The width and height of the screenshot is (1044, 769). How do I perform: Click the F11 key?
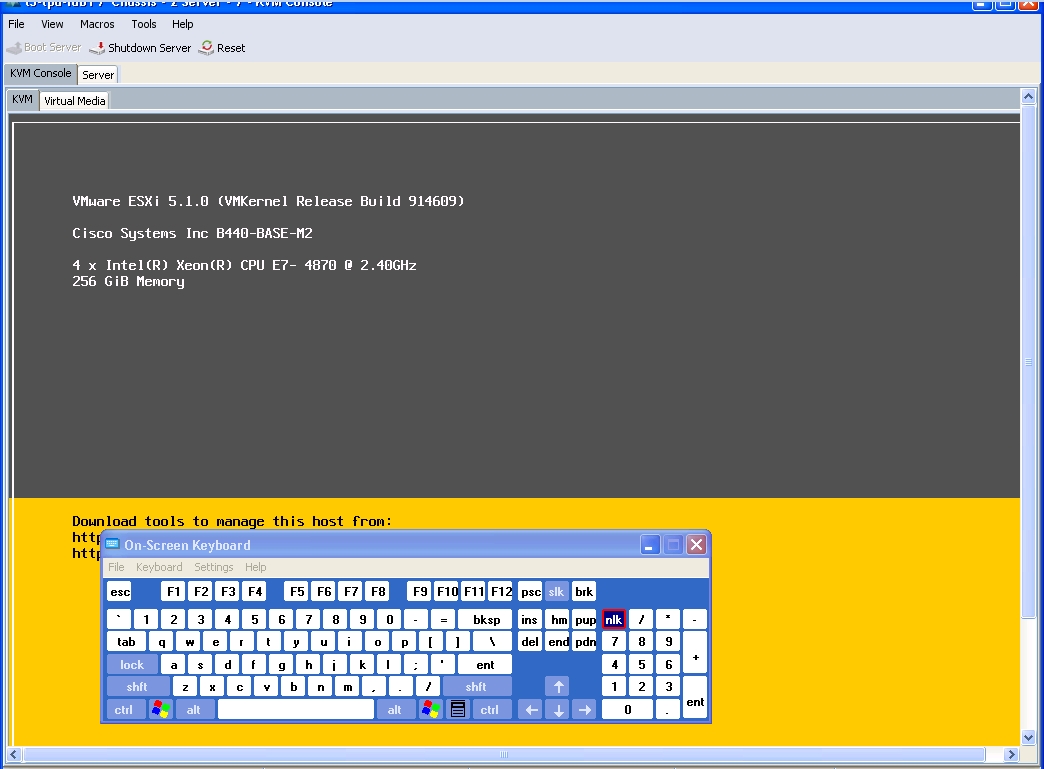click(473, 592)
